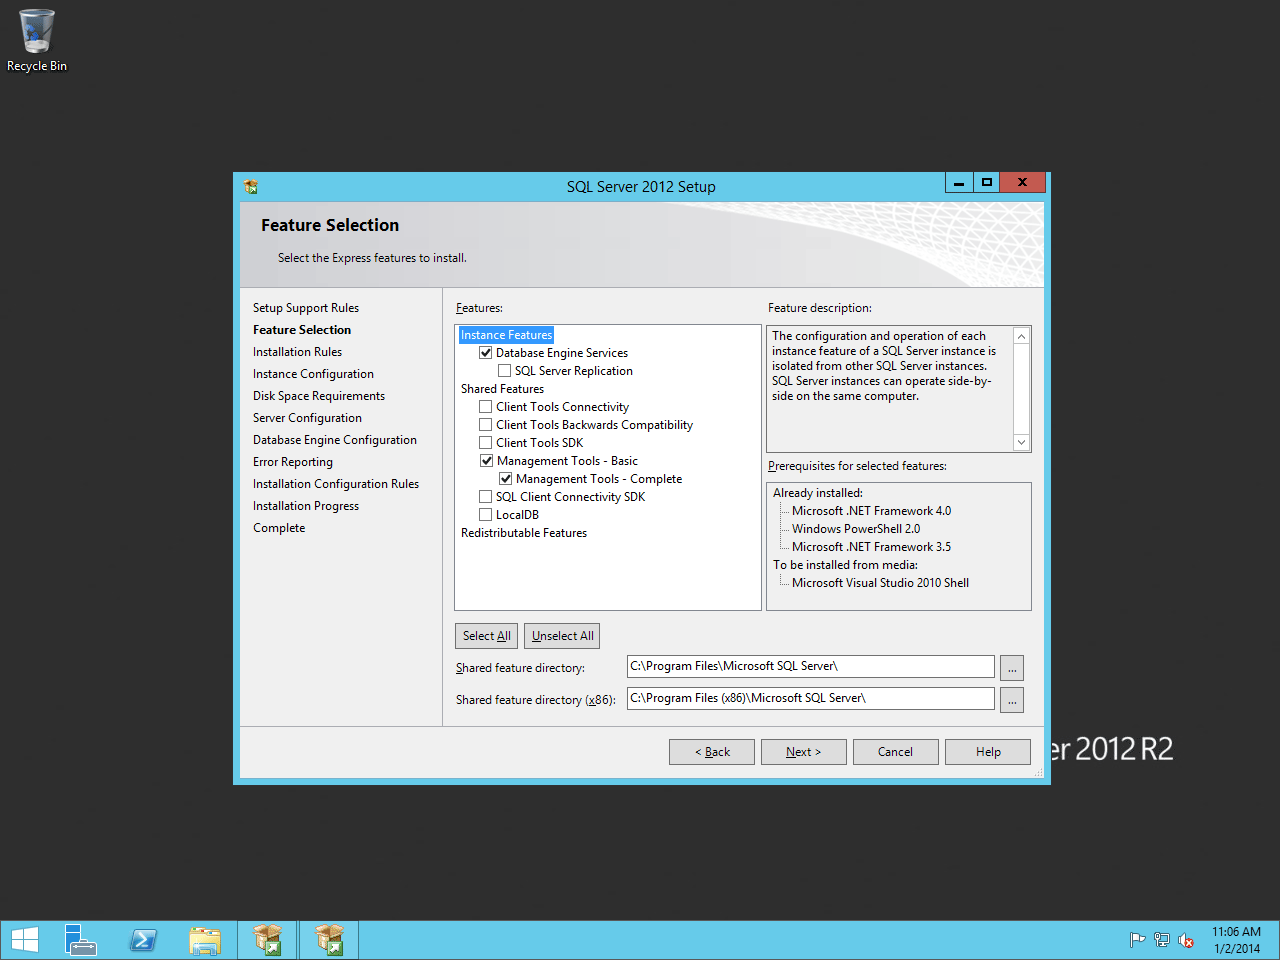Screen dimensions: 1280x960
Task: Click Setup Support Rules step
Action: coord(306,308)
